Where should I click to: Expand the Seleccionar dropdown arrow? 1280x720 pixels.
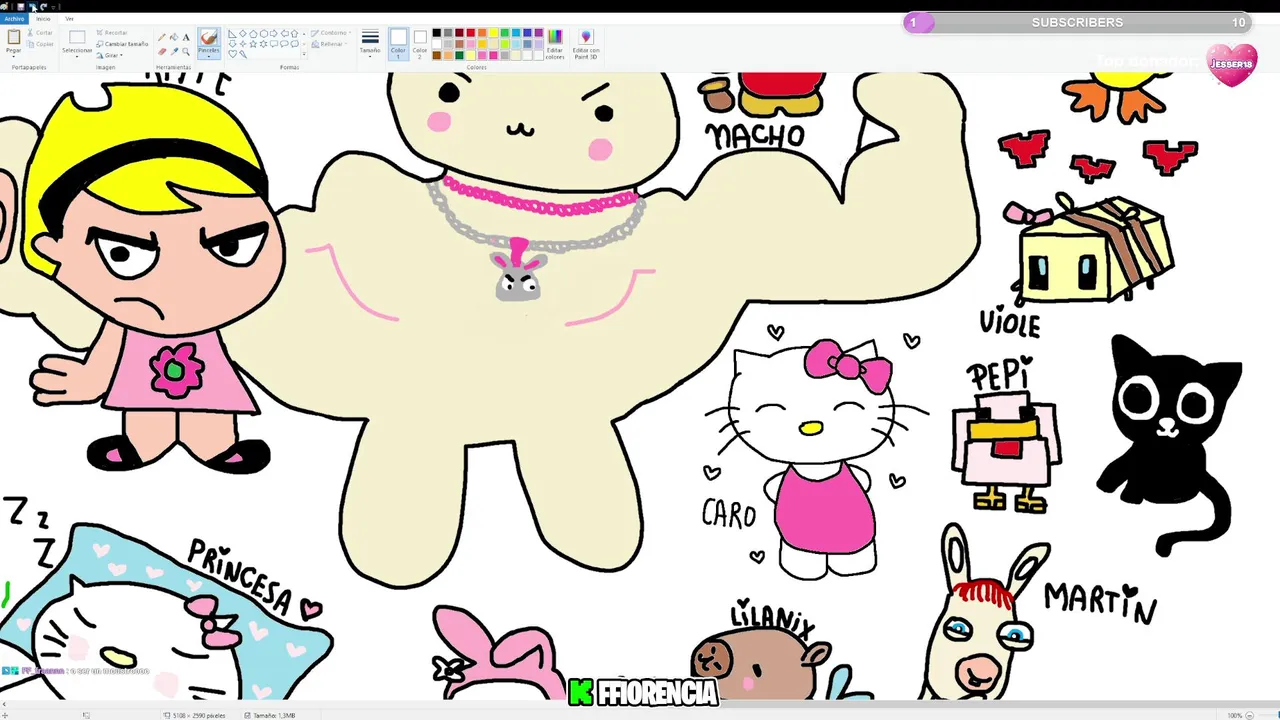[x=77, y=56]
